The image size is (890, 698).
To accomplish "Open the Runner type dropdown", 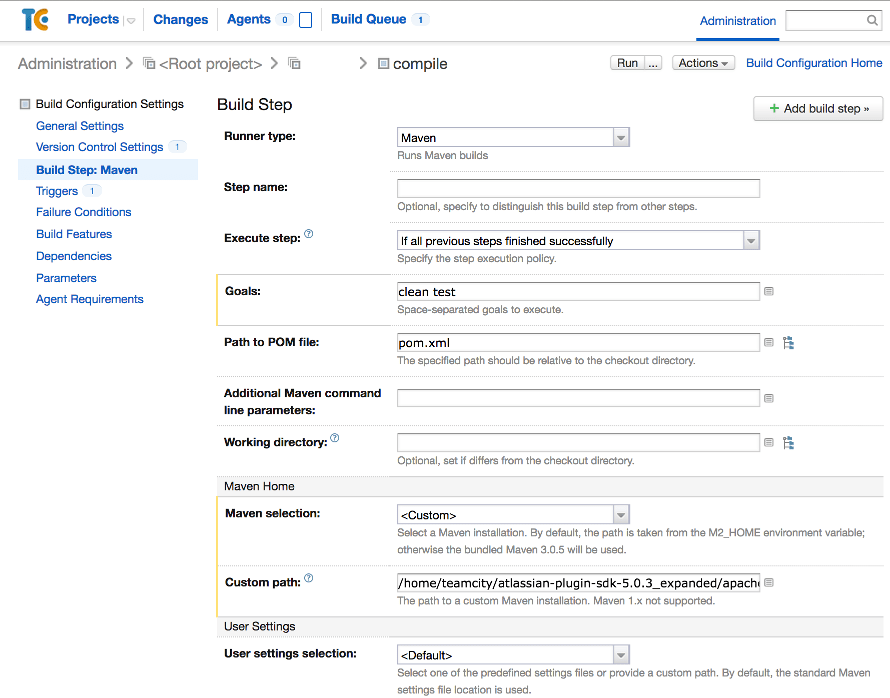I will pyautogui.click(x=513, y=138).
